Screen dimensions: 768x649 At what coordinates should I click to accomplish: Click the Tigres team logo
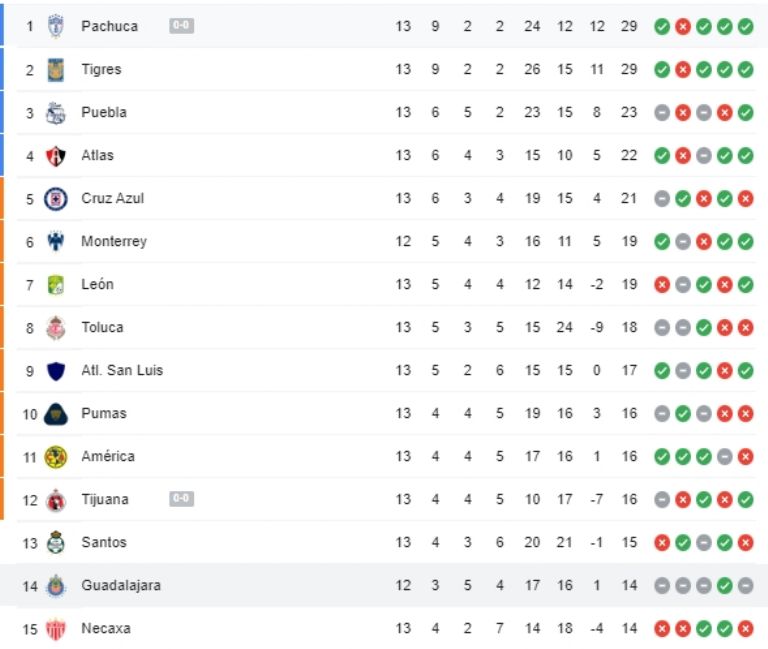pos(56,70)
